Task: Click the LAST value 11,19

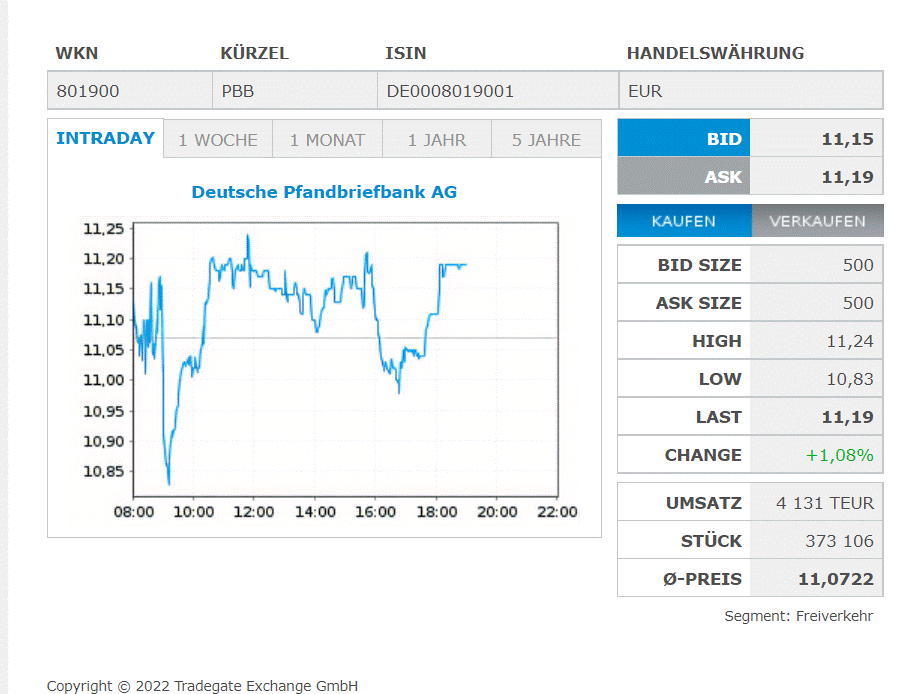Action: (847, 417)
